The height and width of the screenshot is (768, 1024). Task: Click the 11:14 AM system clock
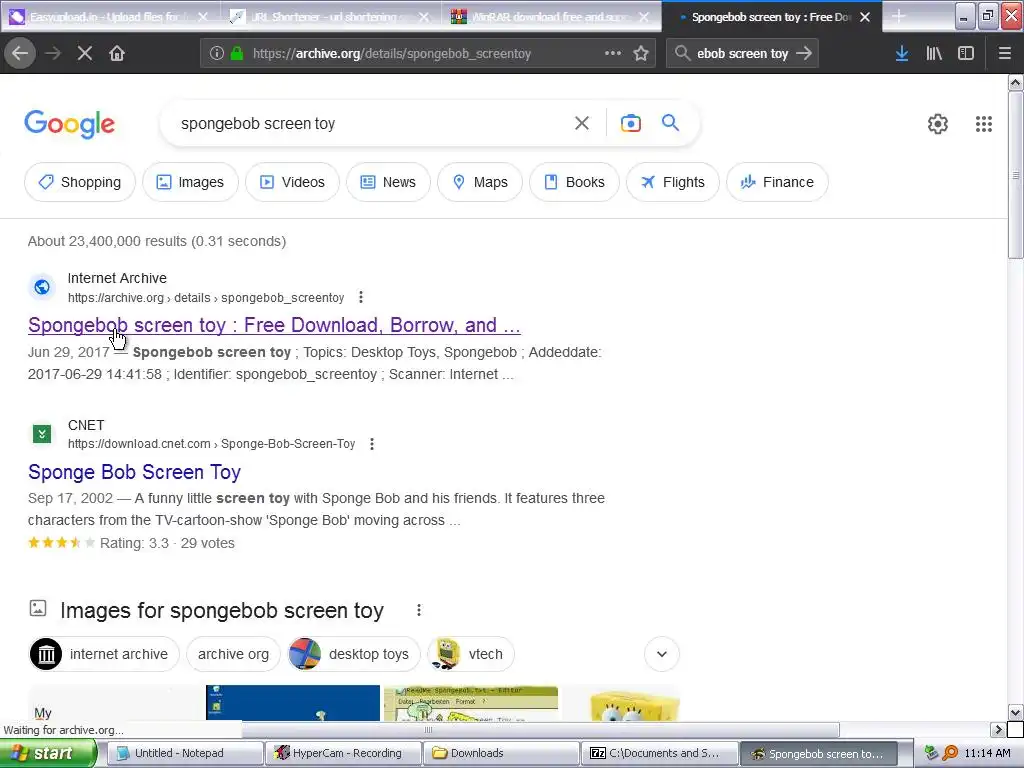click(x=987, y=753)
